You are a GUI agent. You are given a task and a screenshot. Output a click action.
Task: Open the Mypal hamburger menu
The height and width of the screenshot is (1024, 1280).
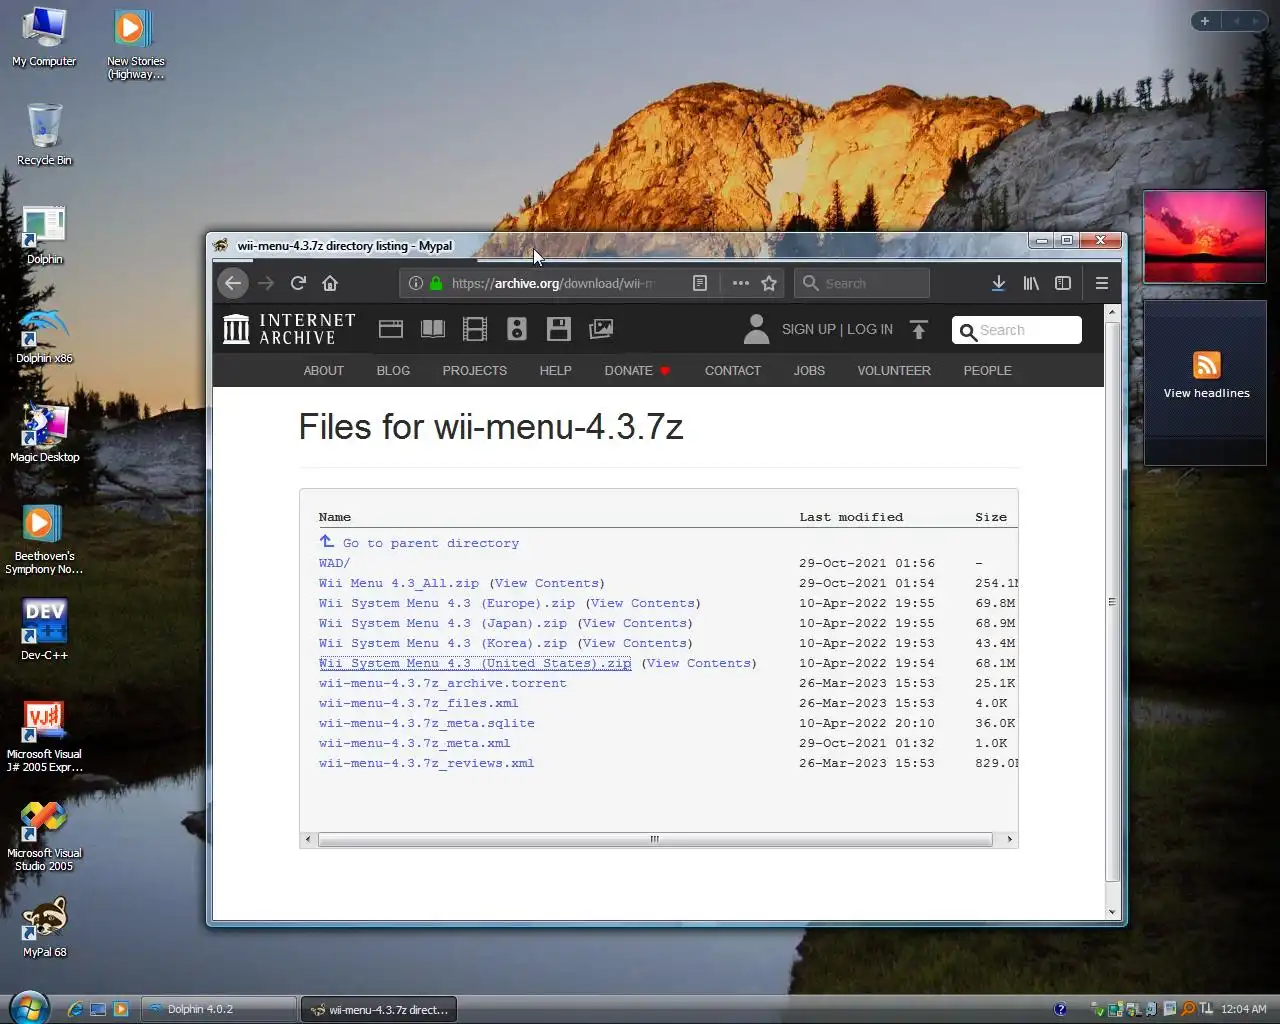(1102, 283)
